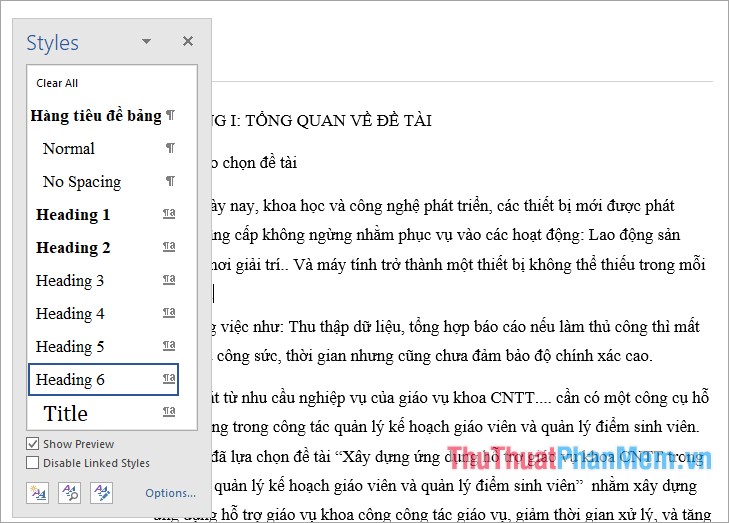Screen dimensions: 729x523
Task: Close the Styles pane
Action: click(188, 41)
